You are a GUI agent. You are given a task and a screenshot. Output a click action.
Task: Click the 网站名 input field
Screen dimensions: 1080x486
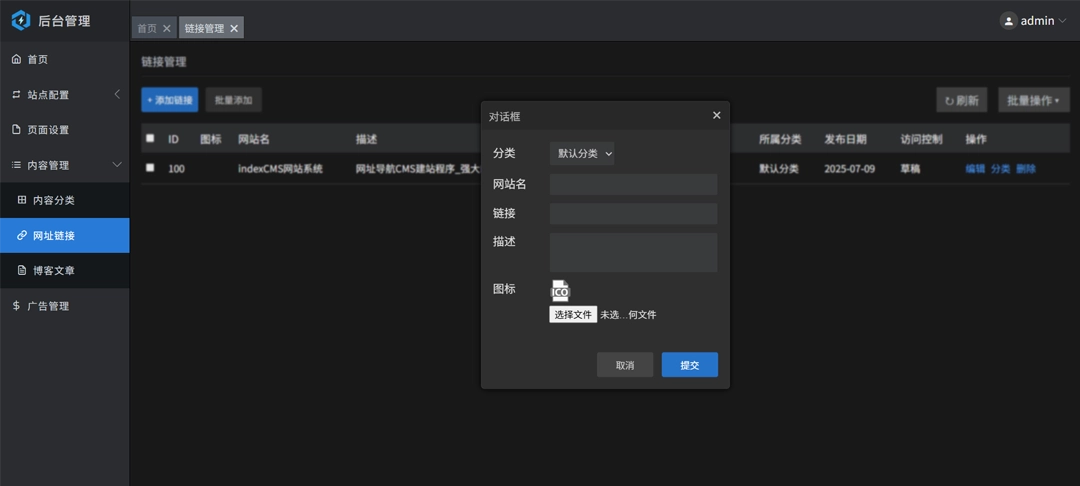coord(633,184)
